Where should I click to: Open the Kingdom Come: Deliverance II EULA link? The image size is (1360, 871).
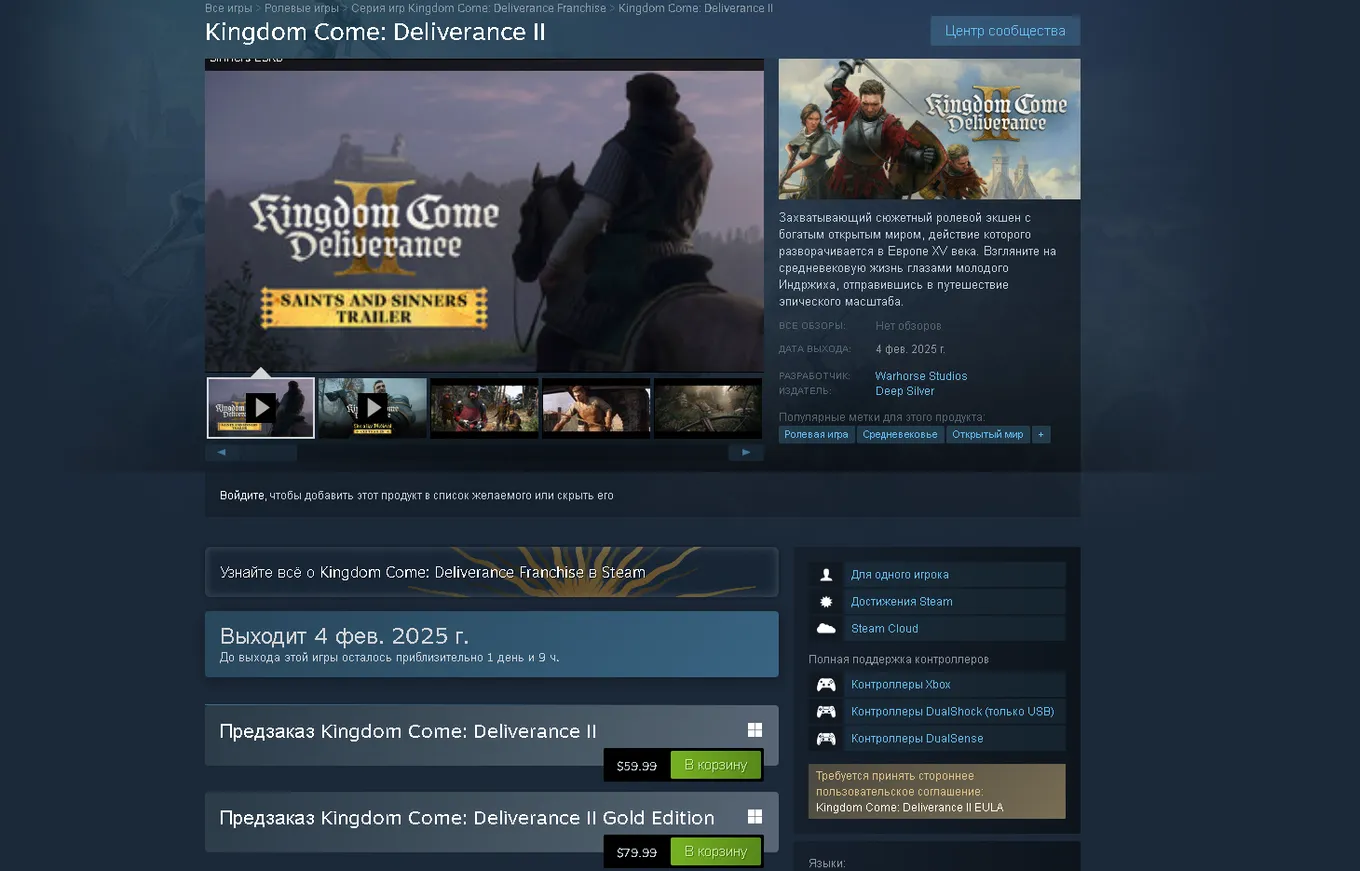point(910,807)
